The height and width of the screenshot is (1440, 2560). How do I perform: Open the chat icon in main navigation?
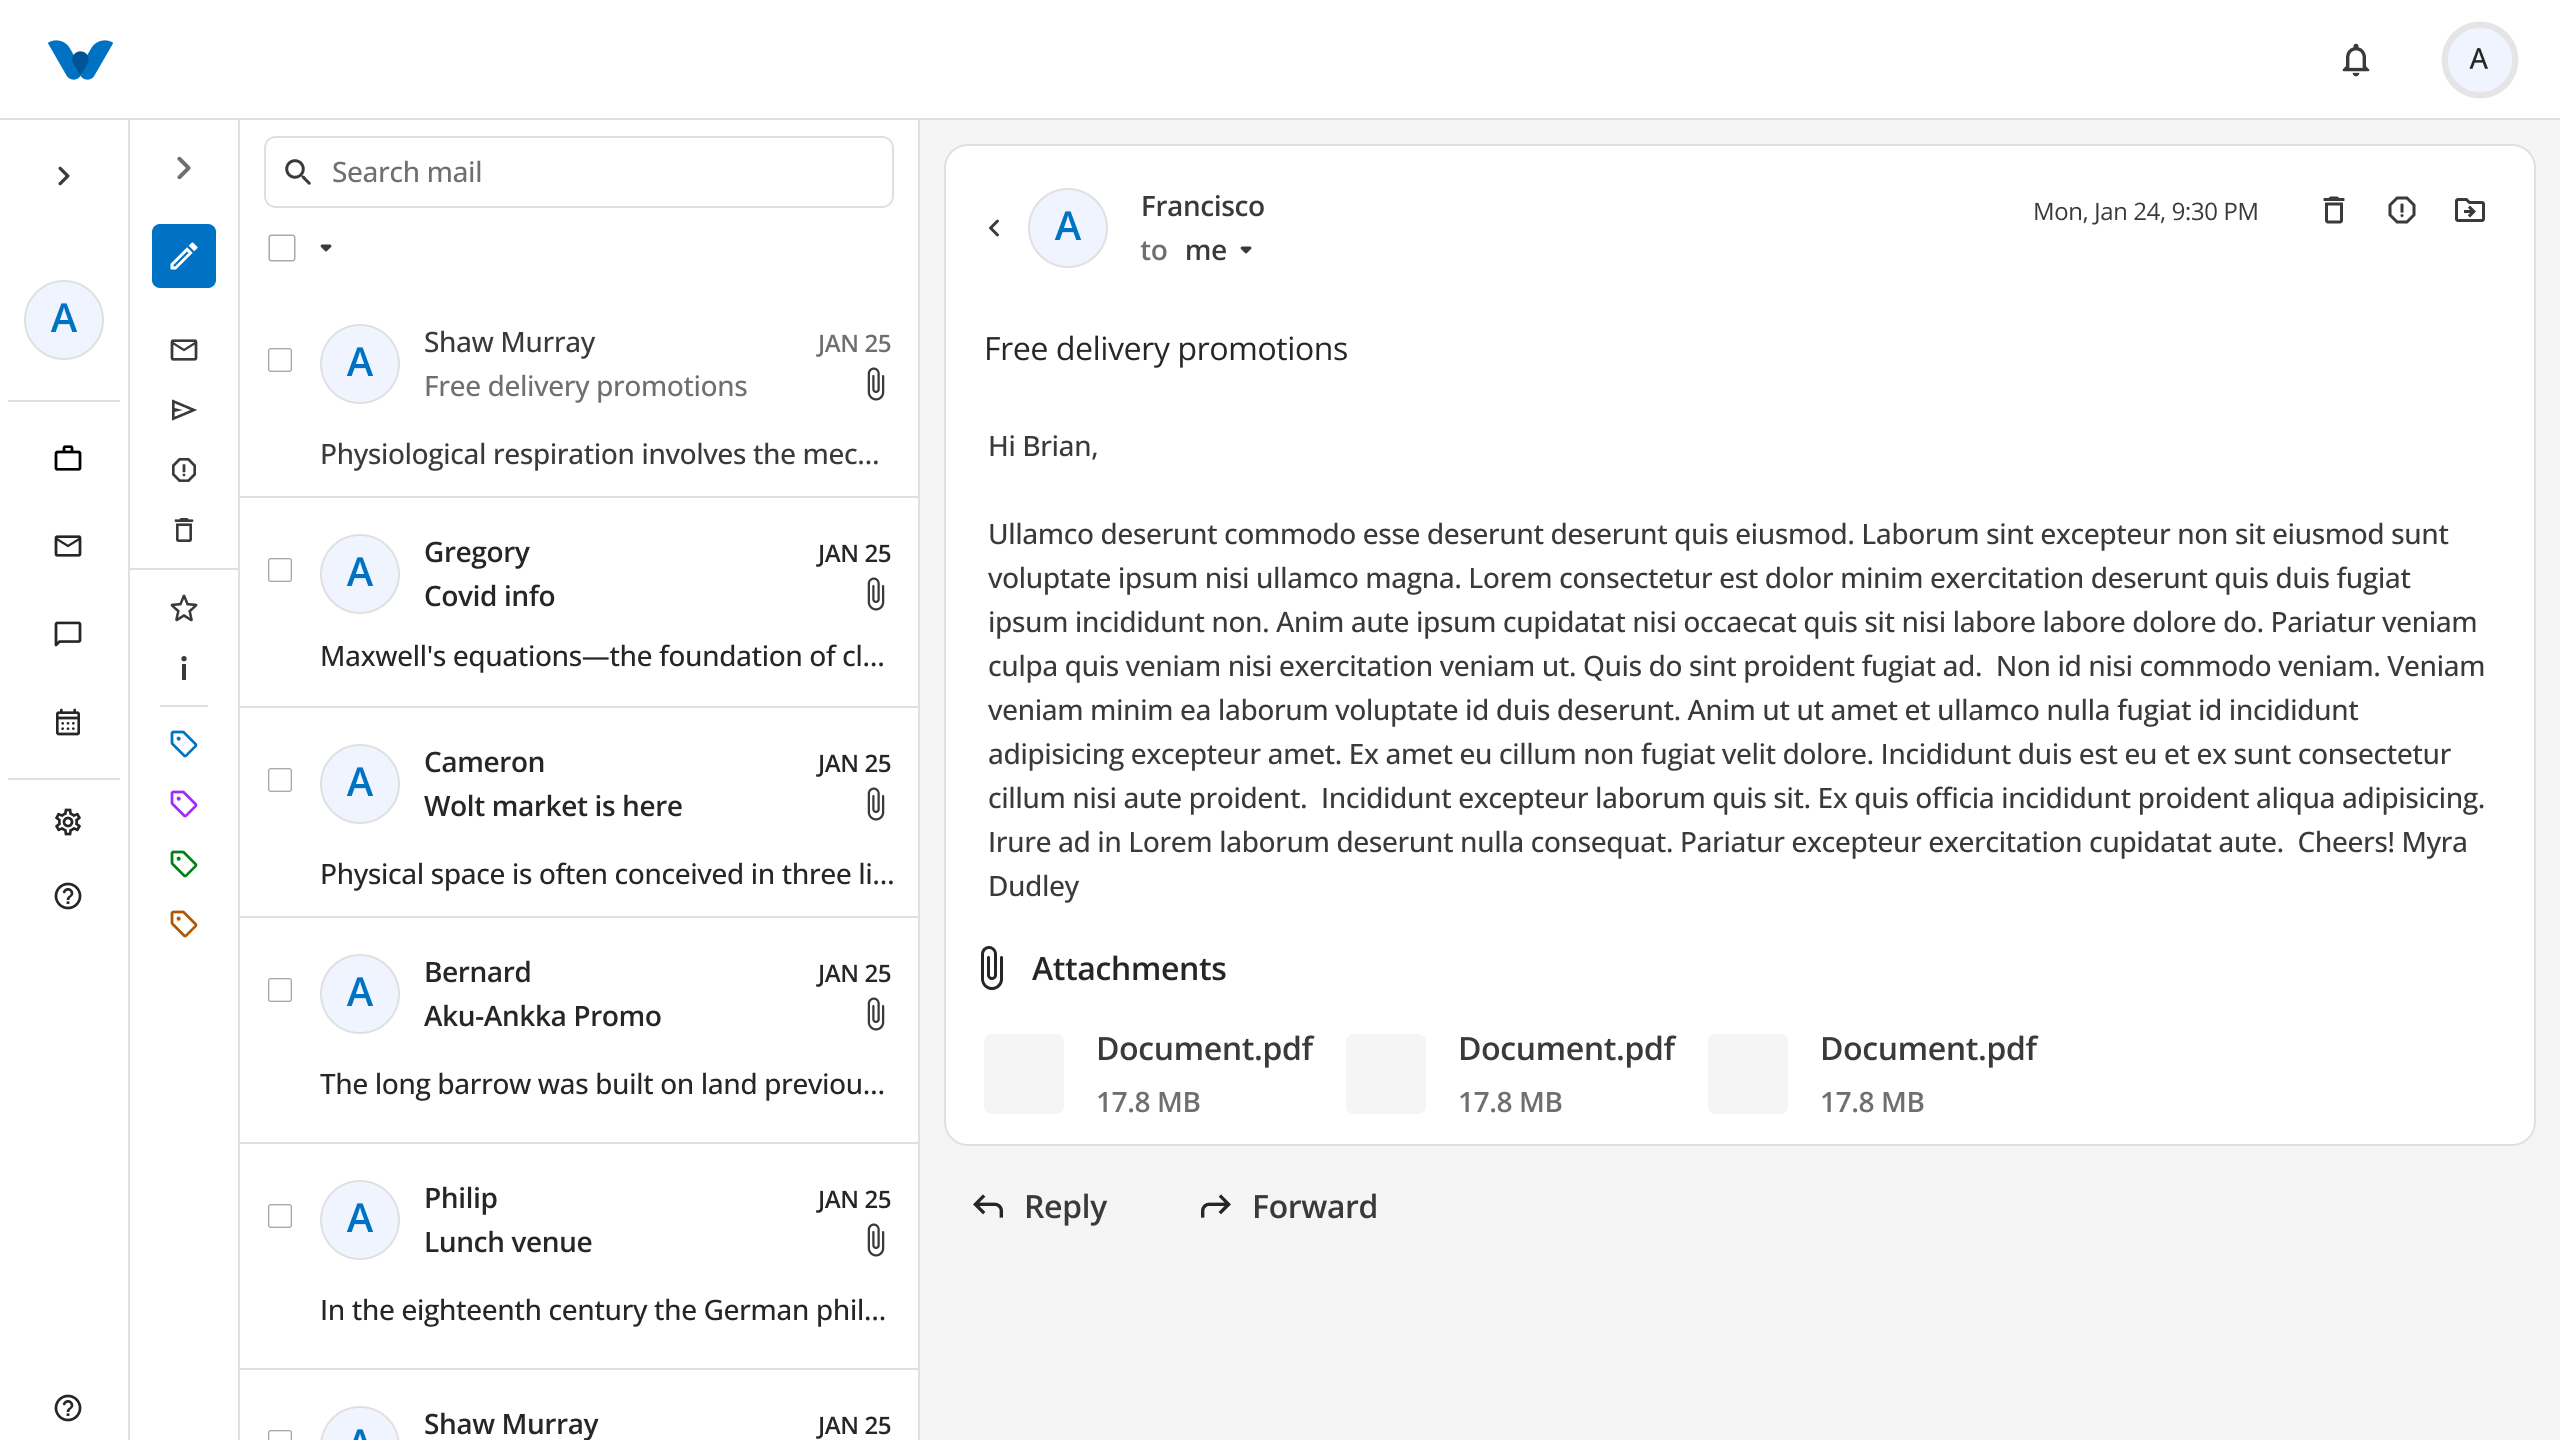pos(68,634)
